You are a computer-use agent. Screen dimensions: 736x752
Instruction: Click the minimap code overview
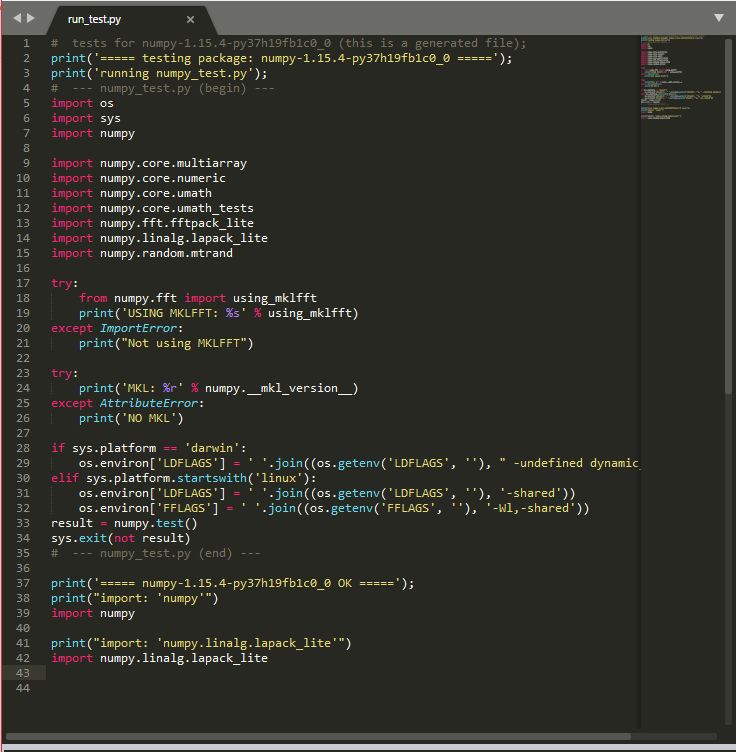(681, 77)
